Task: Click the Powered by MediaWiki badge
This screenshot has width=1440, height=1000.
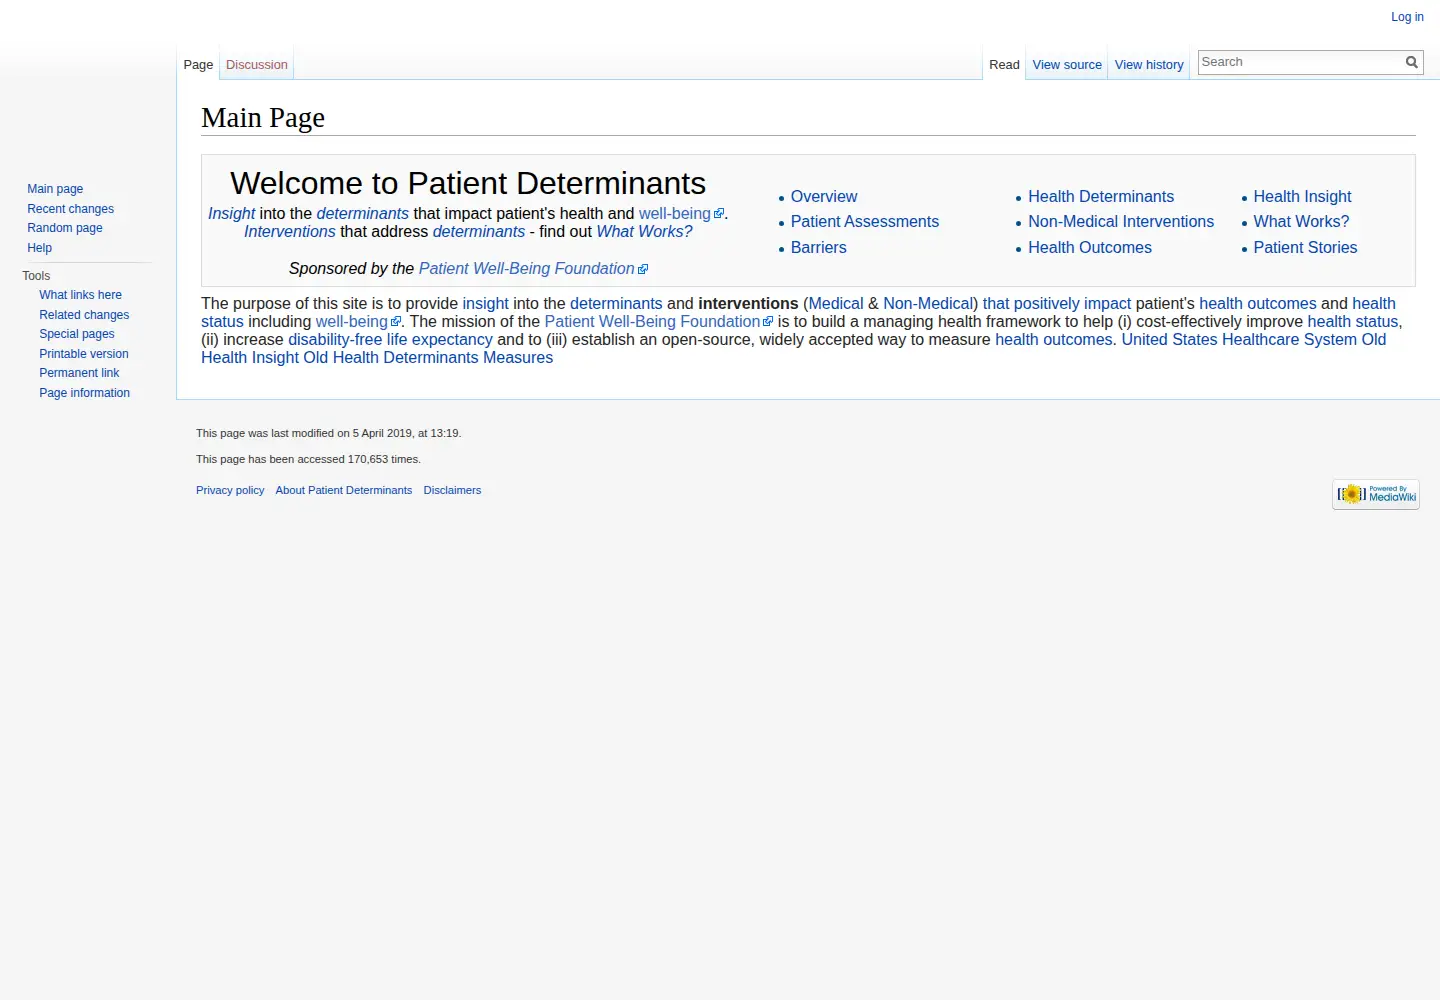Action: (x=1376, y=494)
